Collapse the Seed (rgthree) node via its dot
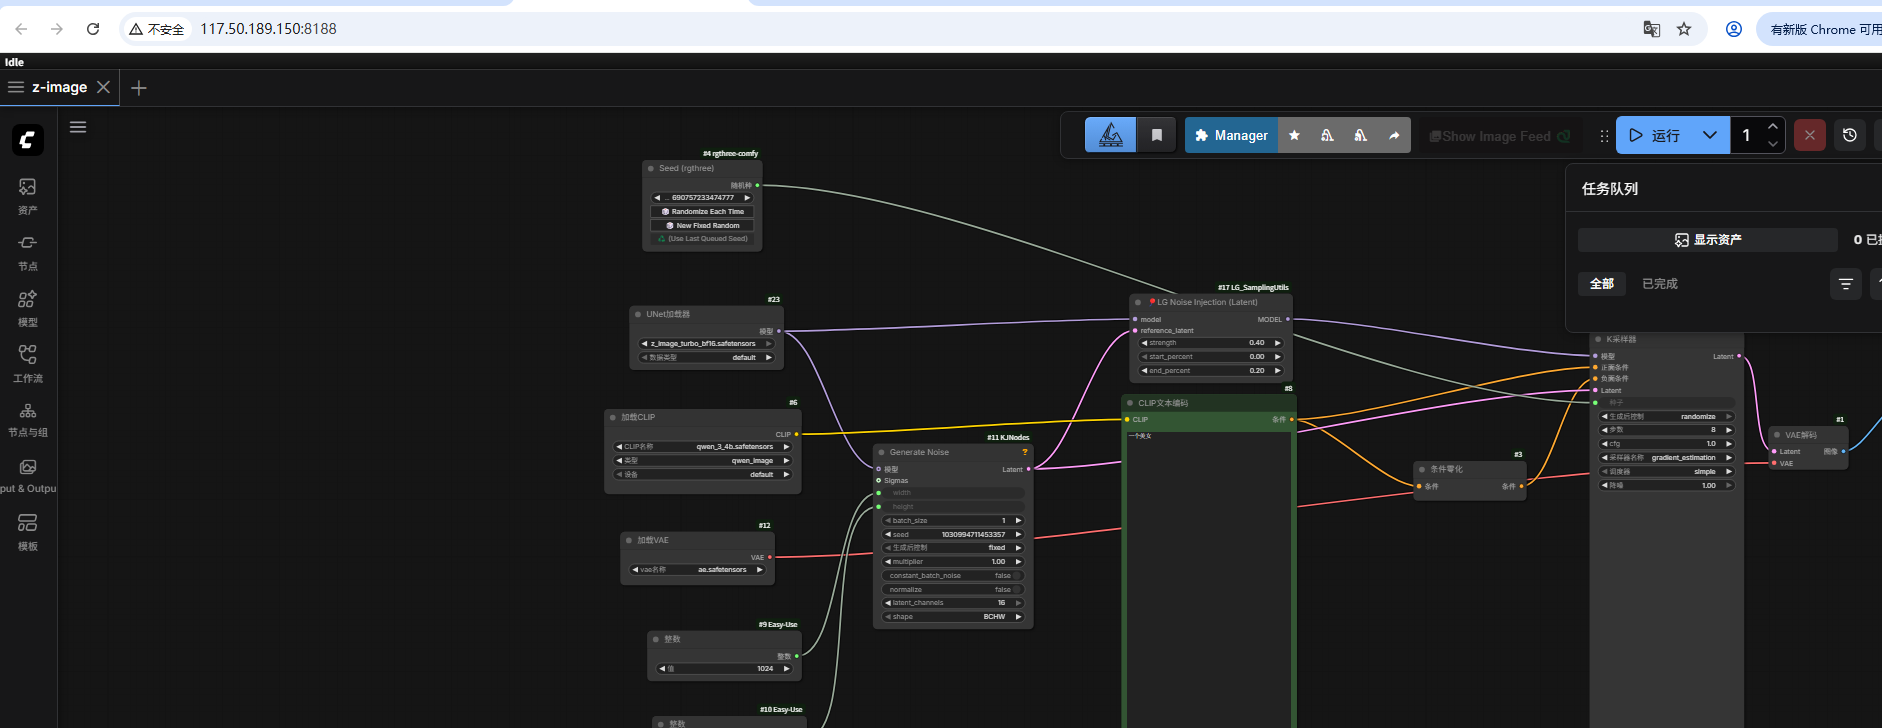The width and height of the screenshot is (1882, 728). [x=651, y=169]
